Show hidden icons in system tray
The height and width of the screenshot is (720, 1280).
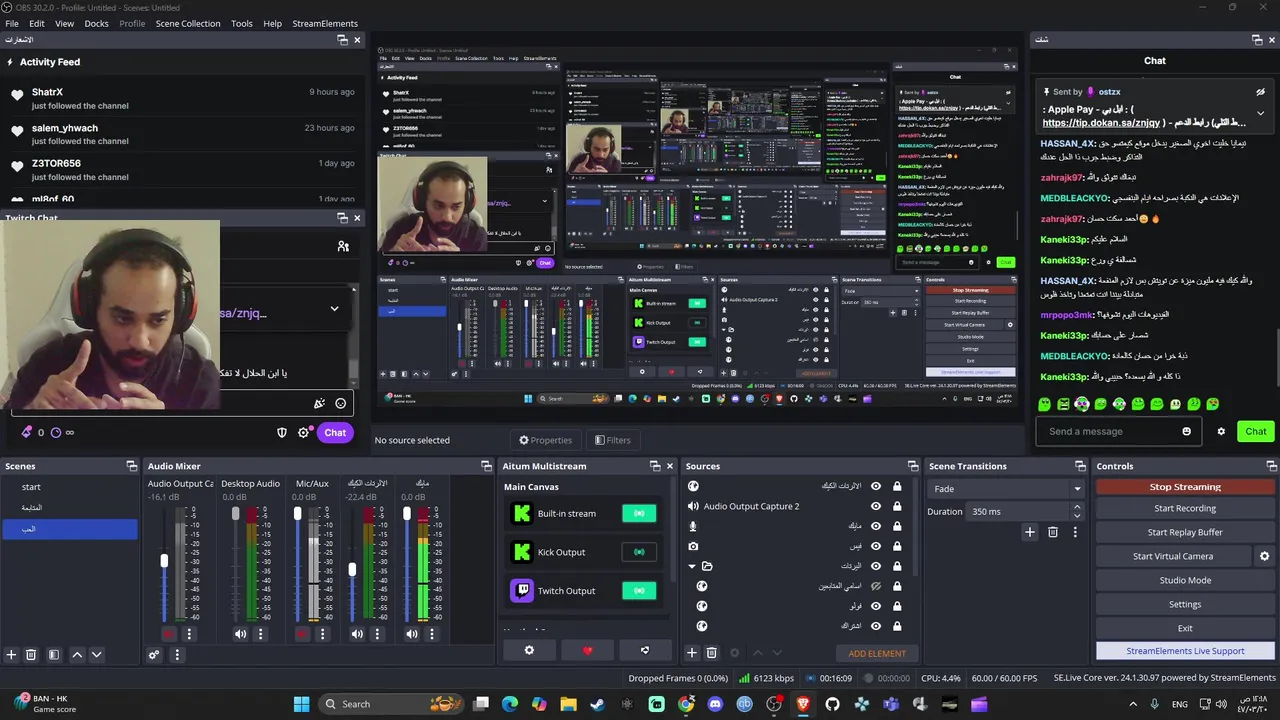(1134, 704)
